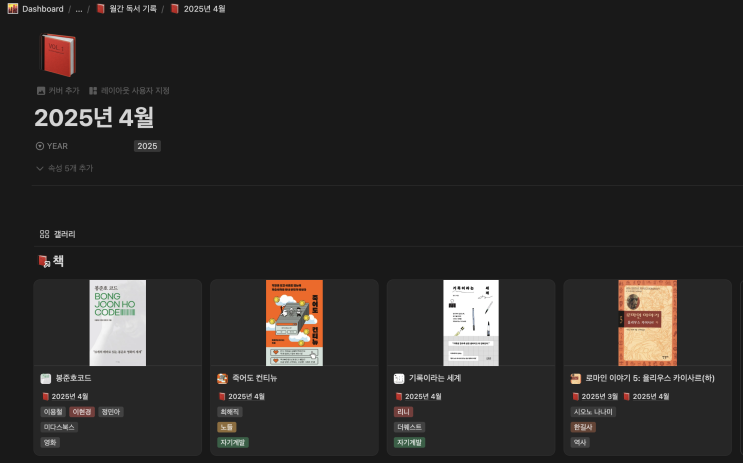Click the YEAR property icon

click(40, 146)
